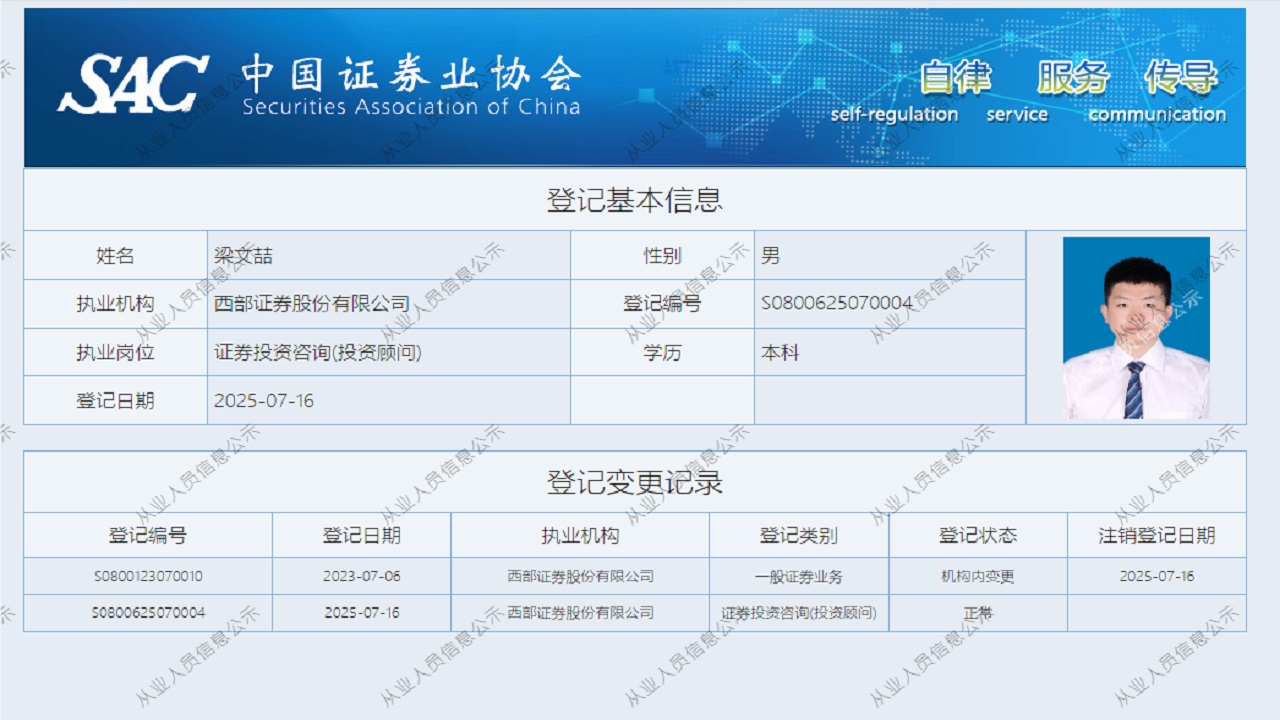Open the registrant's ID photo
Viewport: 1280px width, 720px height.
pos(1136,328)
